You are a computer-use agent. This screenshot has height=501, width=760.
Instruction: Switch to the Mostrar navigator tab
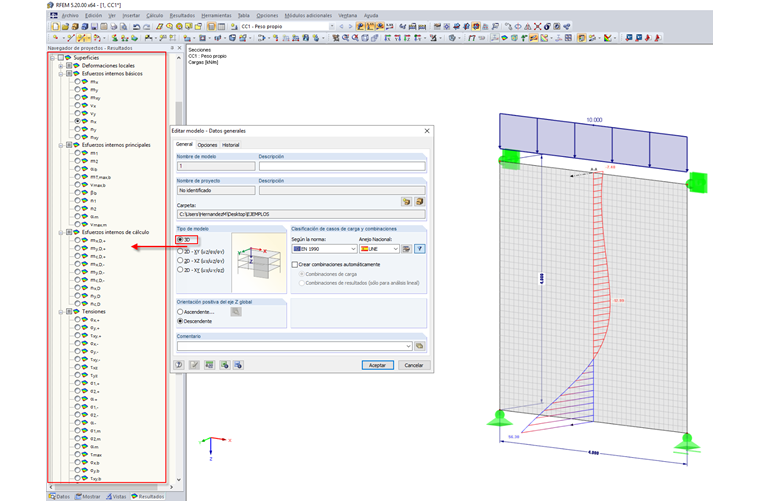(x=88, y=496)
